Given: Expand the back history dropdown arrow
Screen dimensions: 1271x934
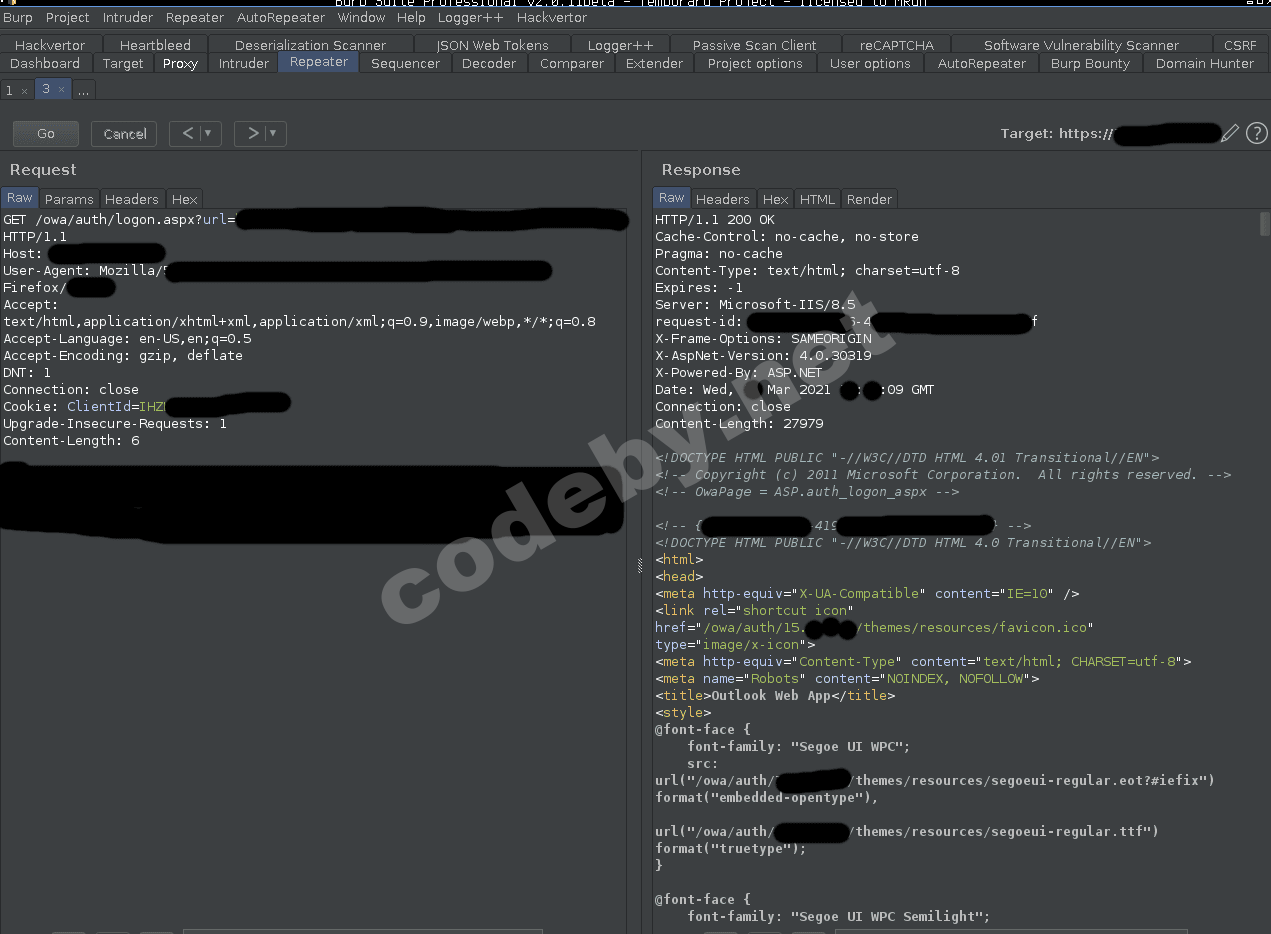Looking at the screenshot, I should click(x=208, y=133).
